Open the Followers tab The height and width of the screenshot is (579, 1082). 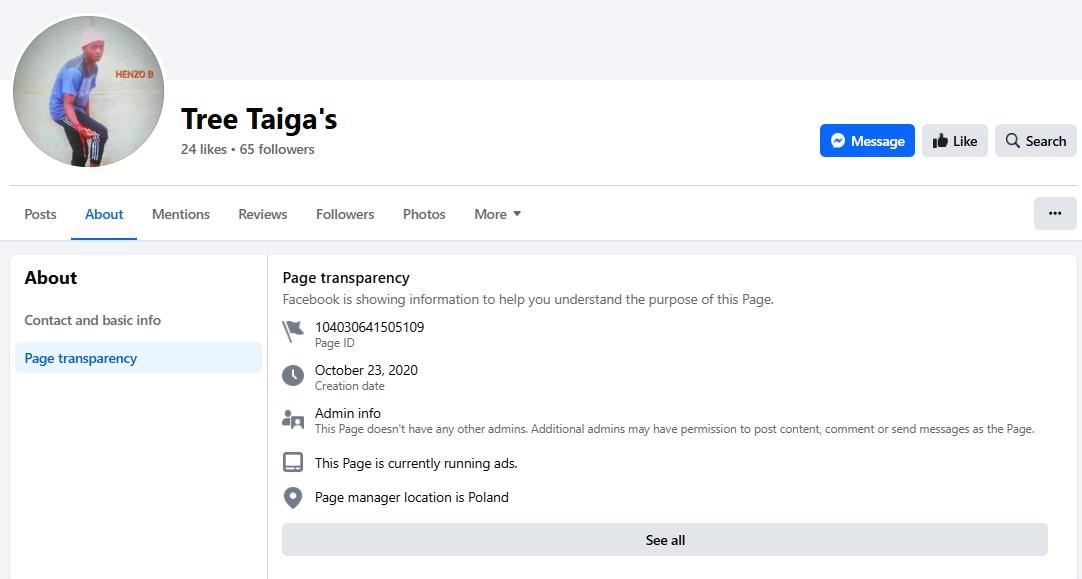(345, 214)
